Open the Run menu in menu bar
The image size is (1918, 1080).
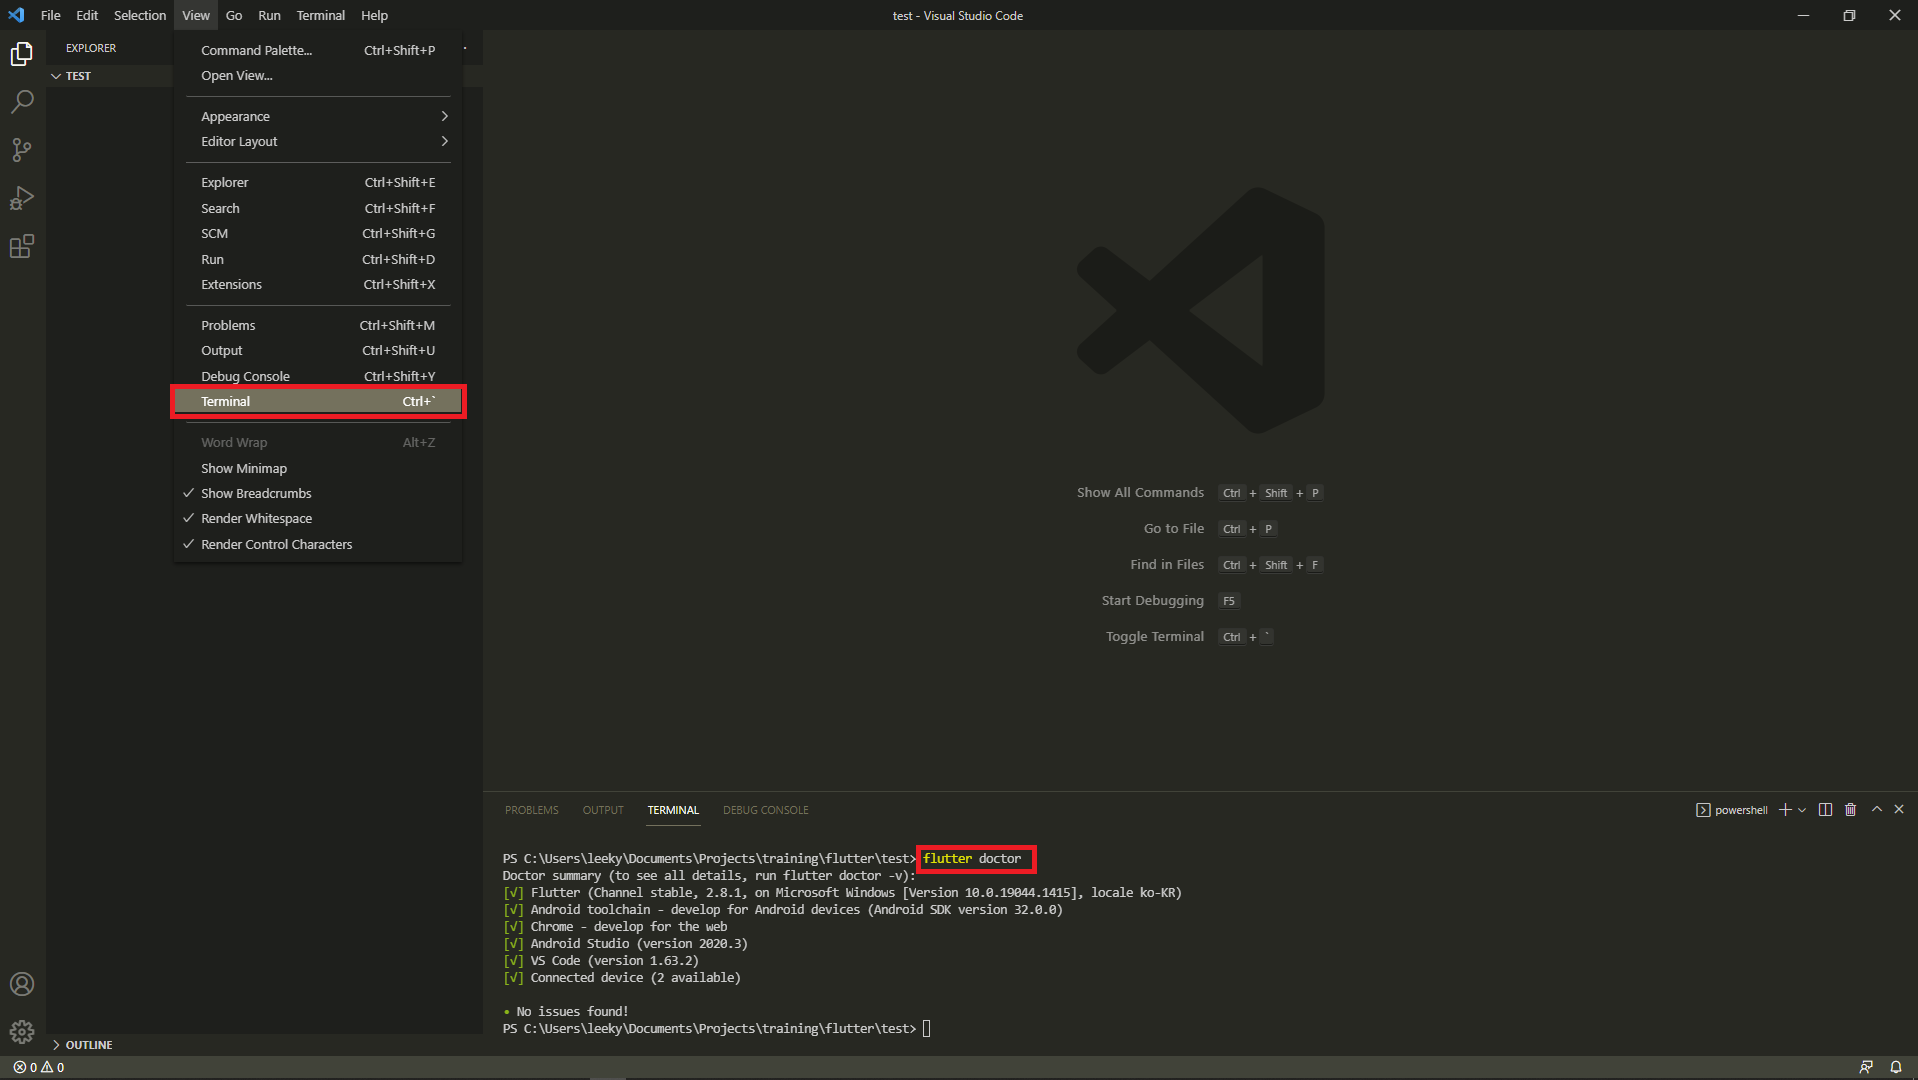point(269,15)
